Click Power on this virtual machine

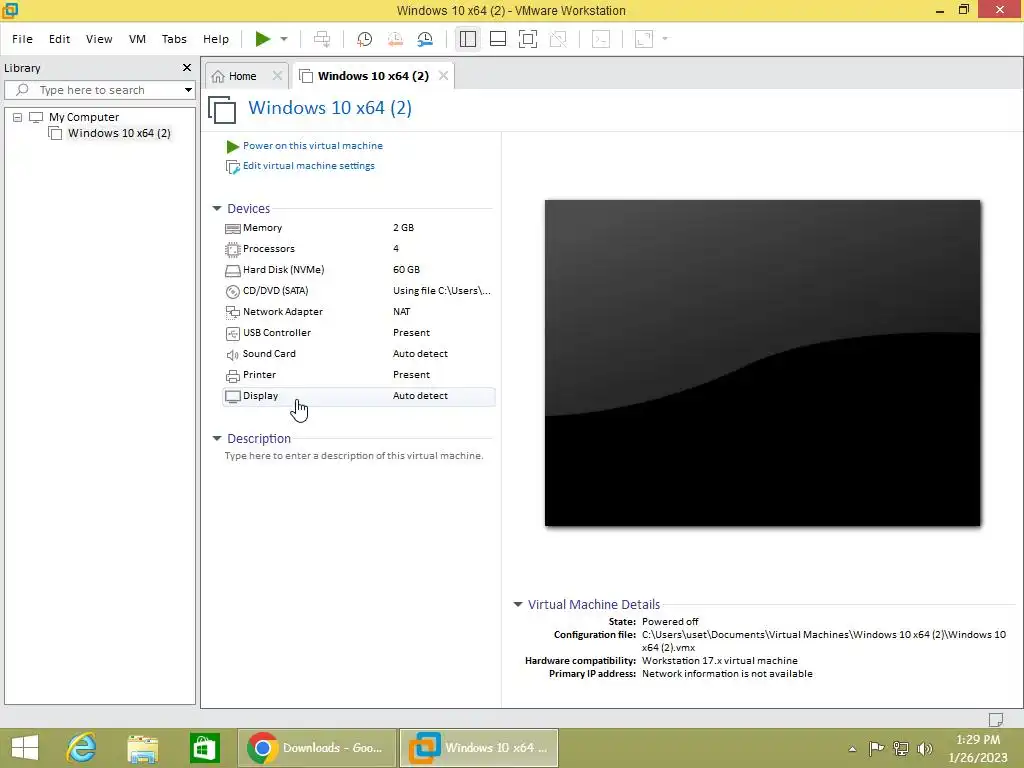pos(312,146)
